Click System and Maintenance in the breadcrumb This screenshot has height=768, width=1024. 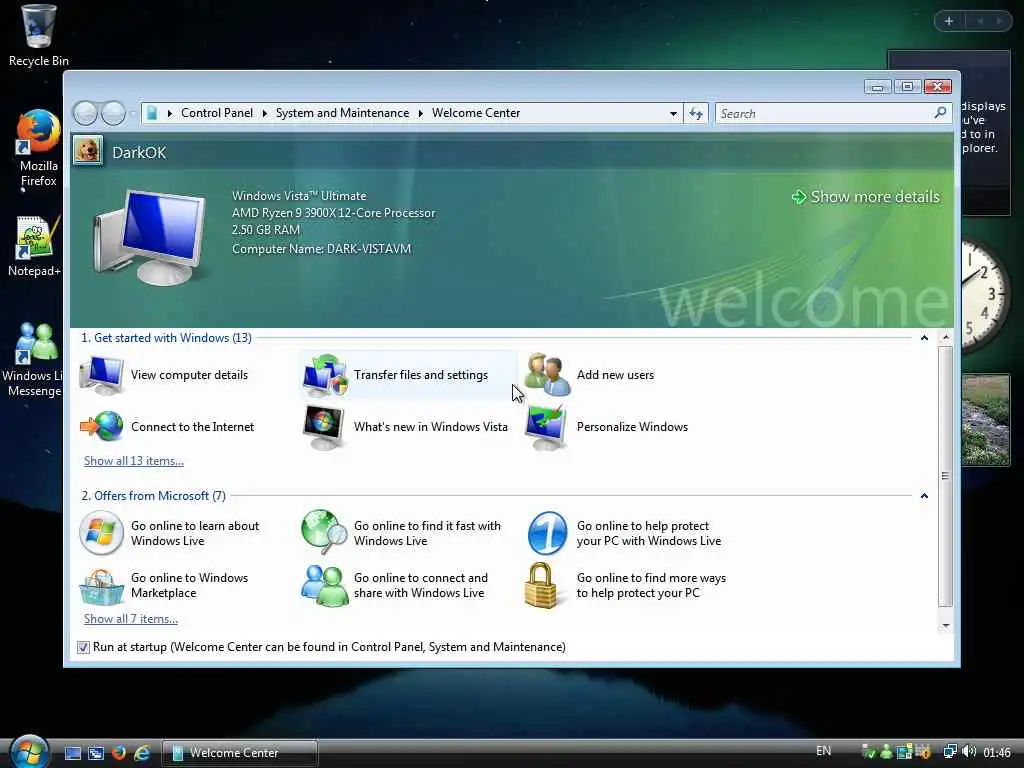342,113
